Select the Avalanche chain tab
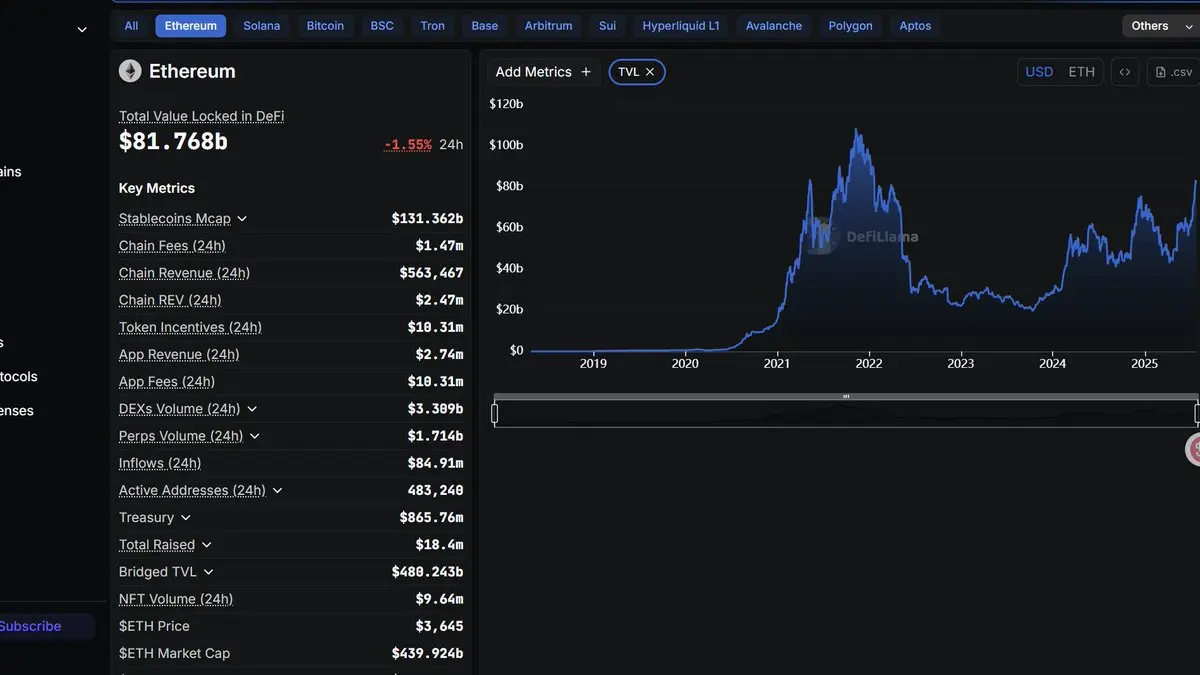This screenshot has width=1200, height=675. pyautogui.click(x=774, y=26)
